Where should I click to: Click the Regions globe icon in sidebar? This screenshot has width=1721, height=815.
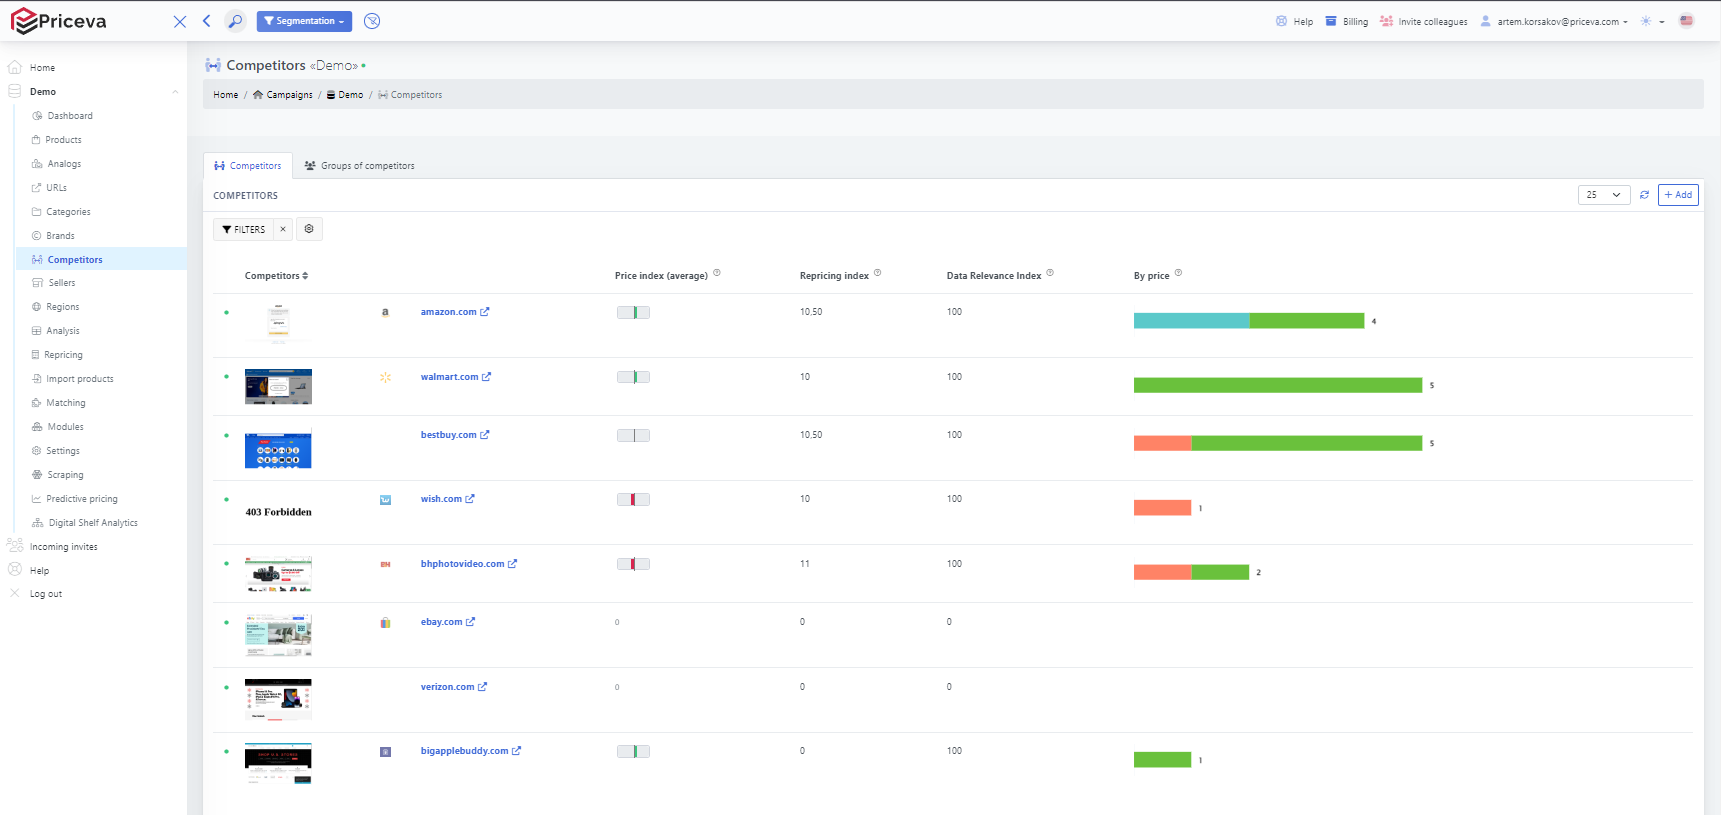pyautogui.click(x=37, y=307)
